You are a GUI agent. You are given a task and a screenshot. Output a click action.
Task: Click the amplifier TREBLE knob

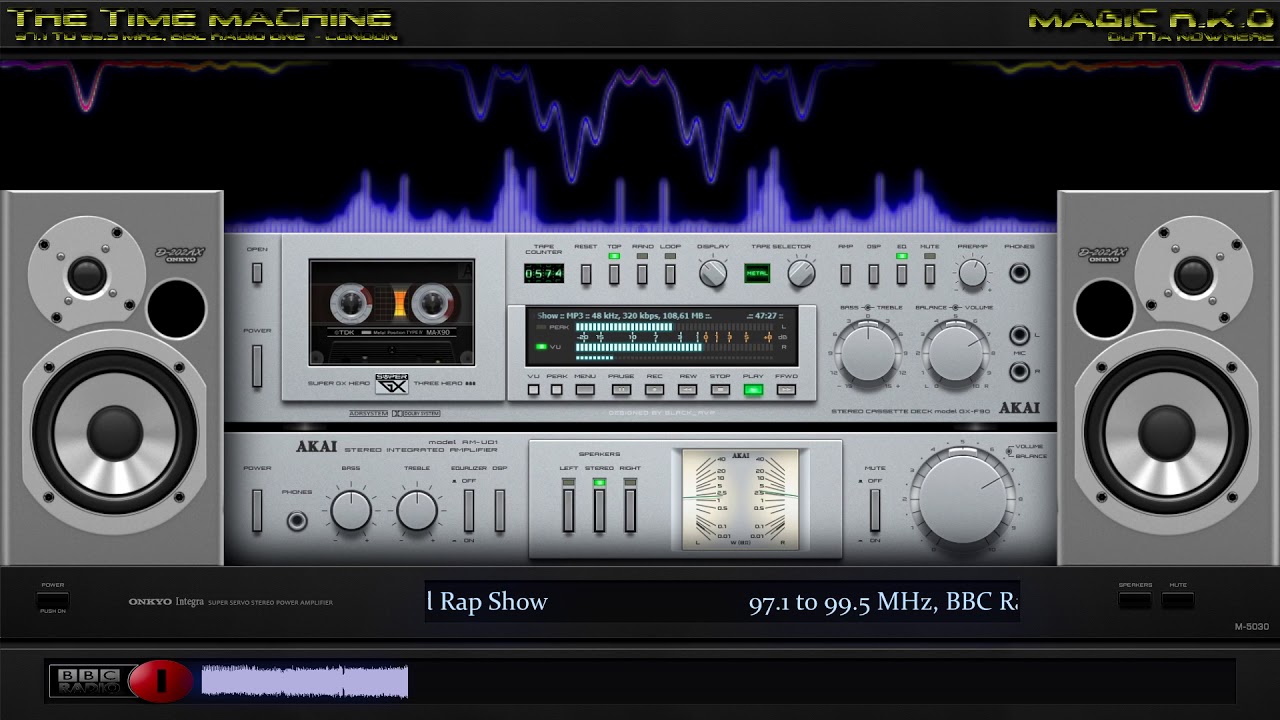pos(417,511)
